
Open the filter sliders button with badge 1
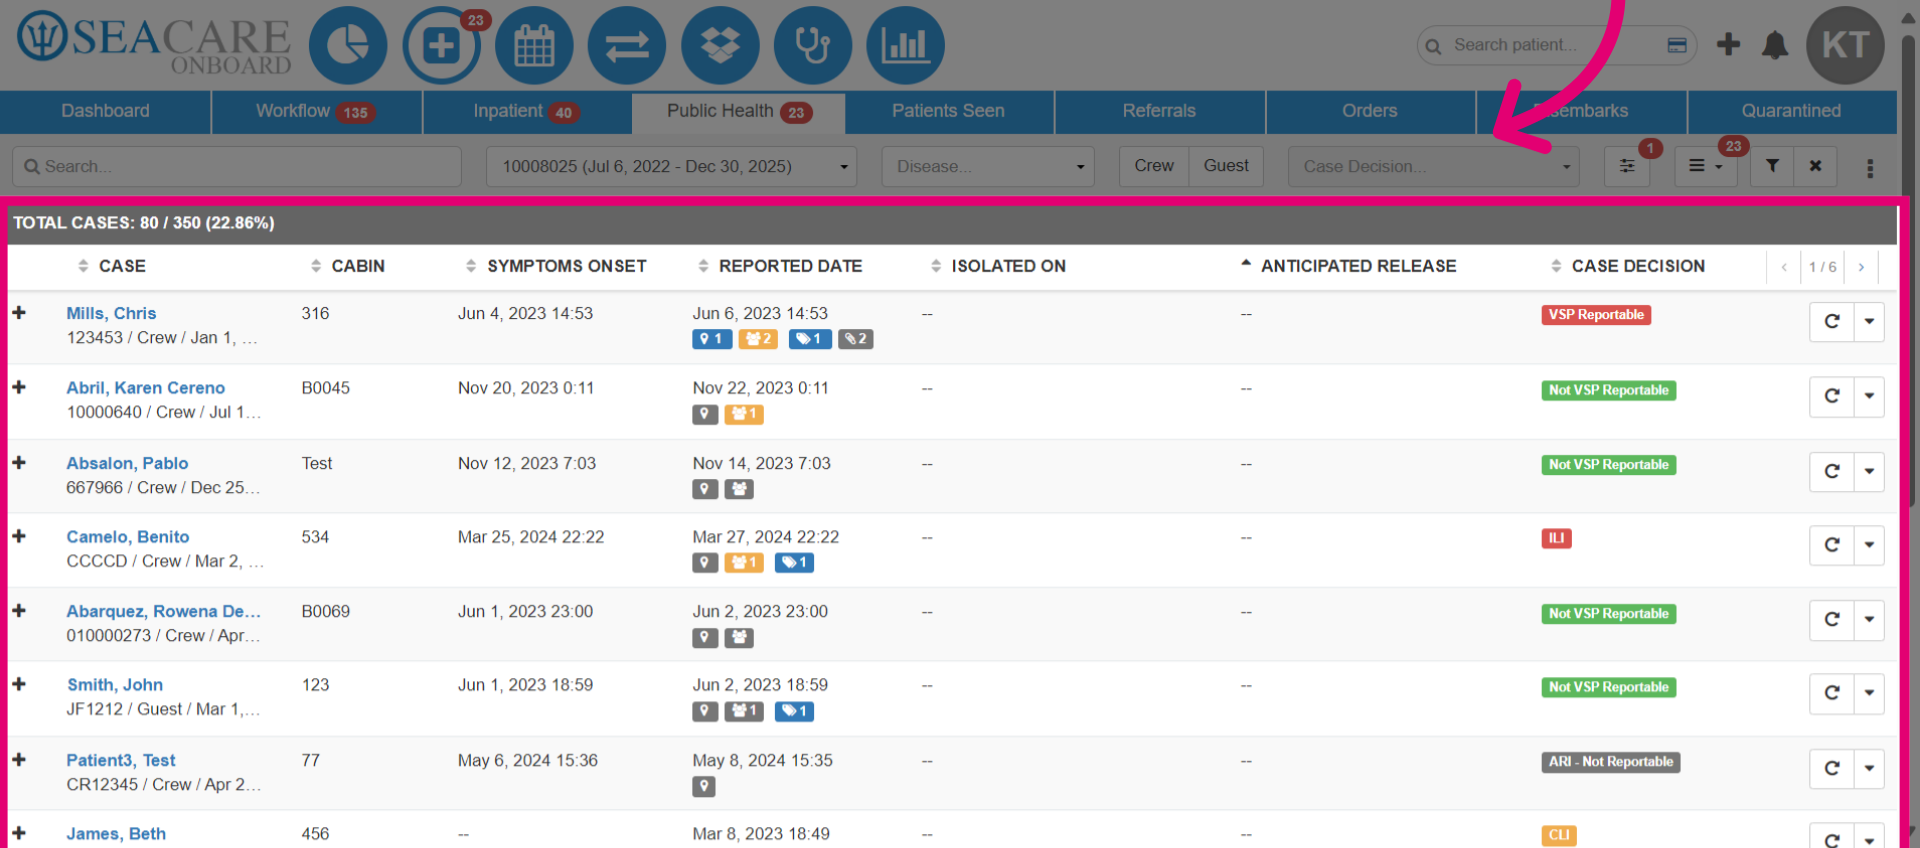1627,166
